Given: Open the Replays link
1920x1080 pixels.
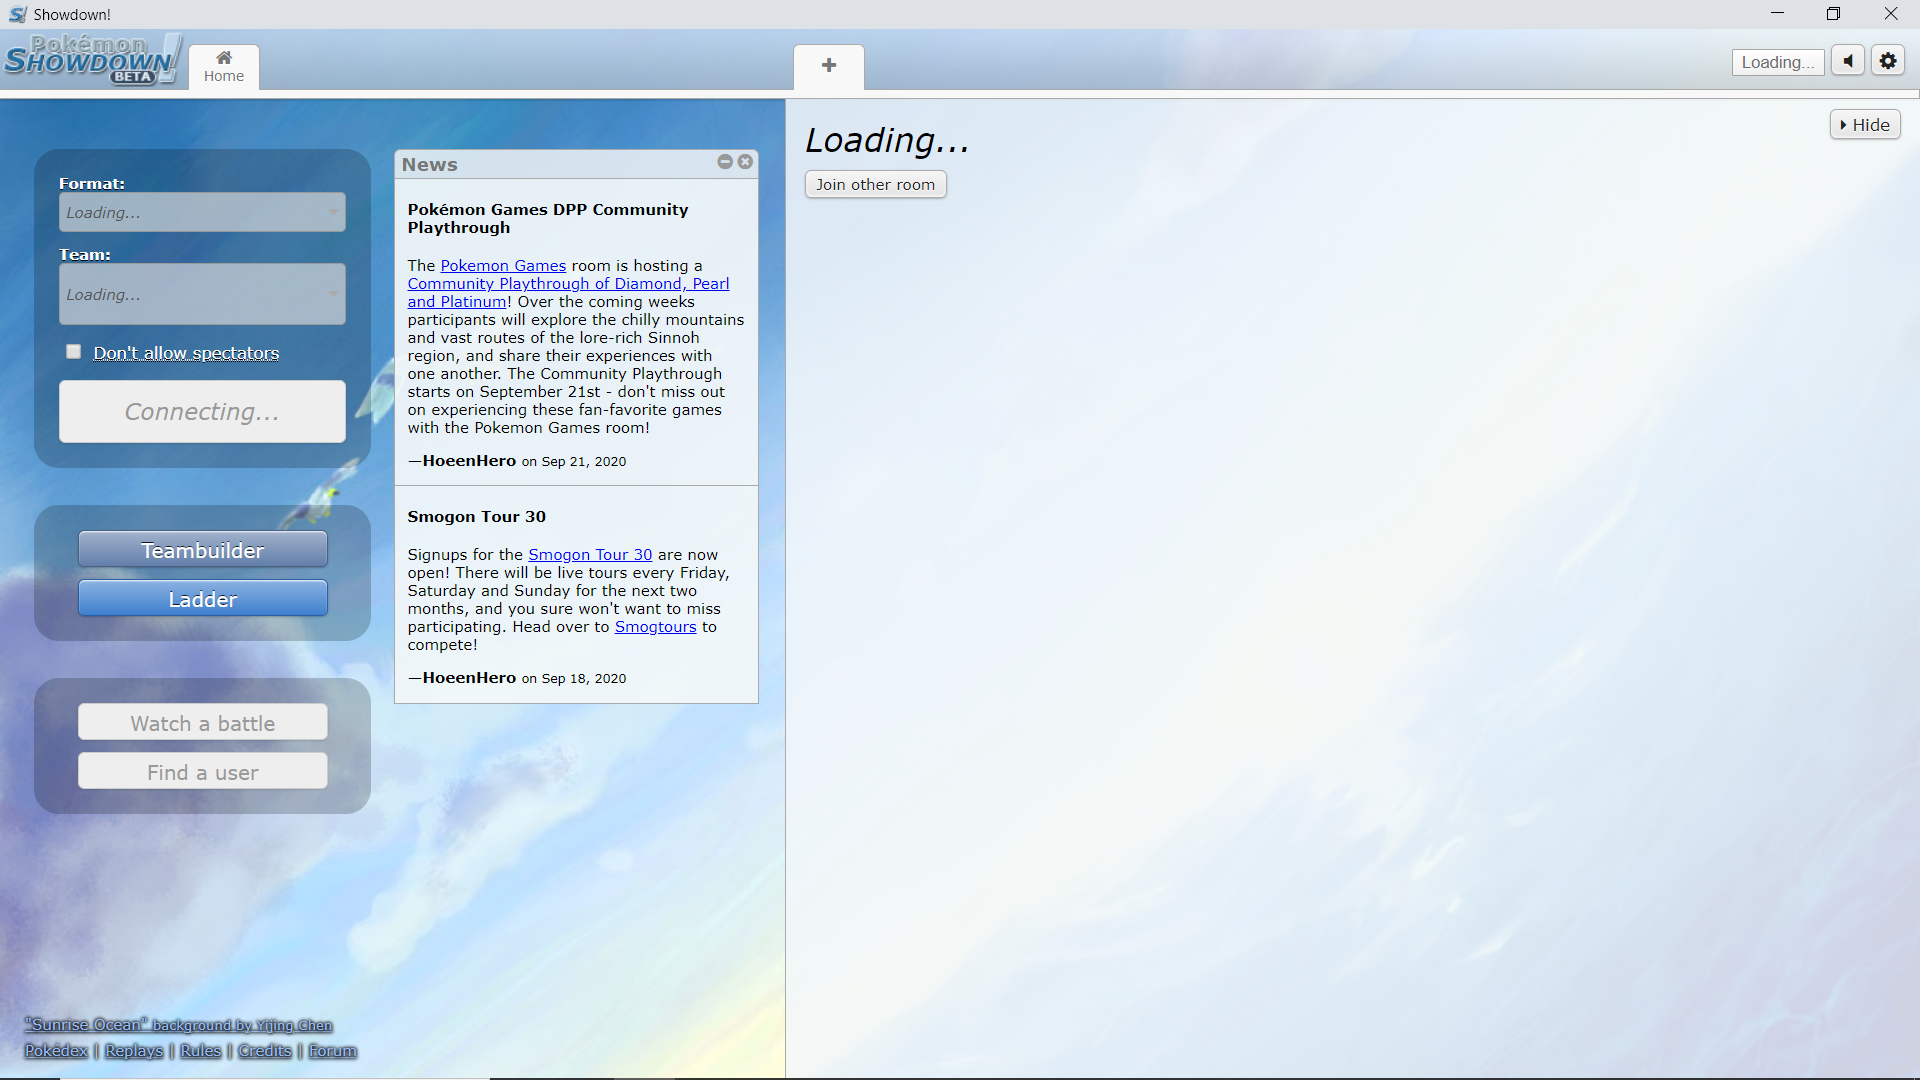Looking at the screenshot, I should [x=134, y=1051].
